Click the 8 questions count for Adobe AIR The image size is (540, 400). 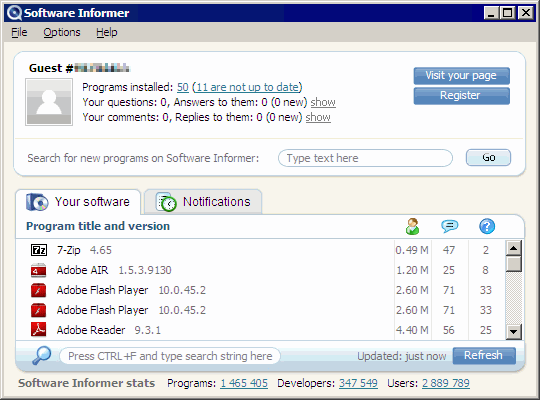[x=486, y=270]
